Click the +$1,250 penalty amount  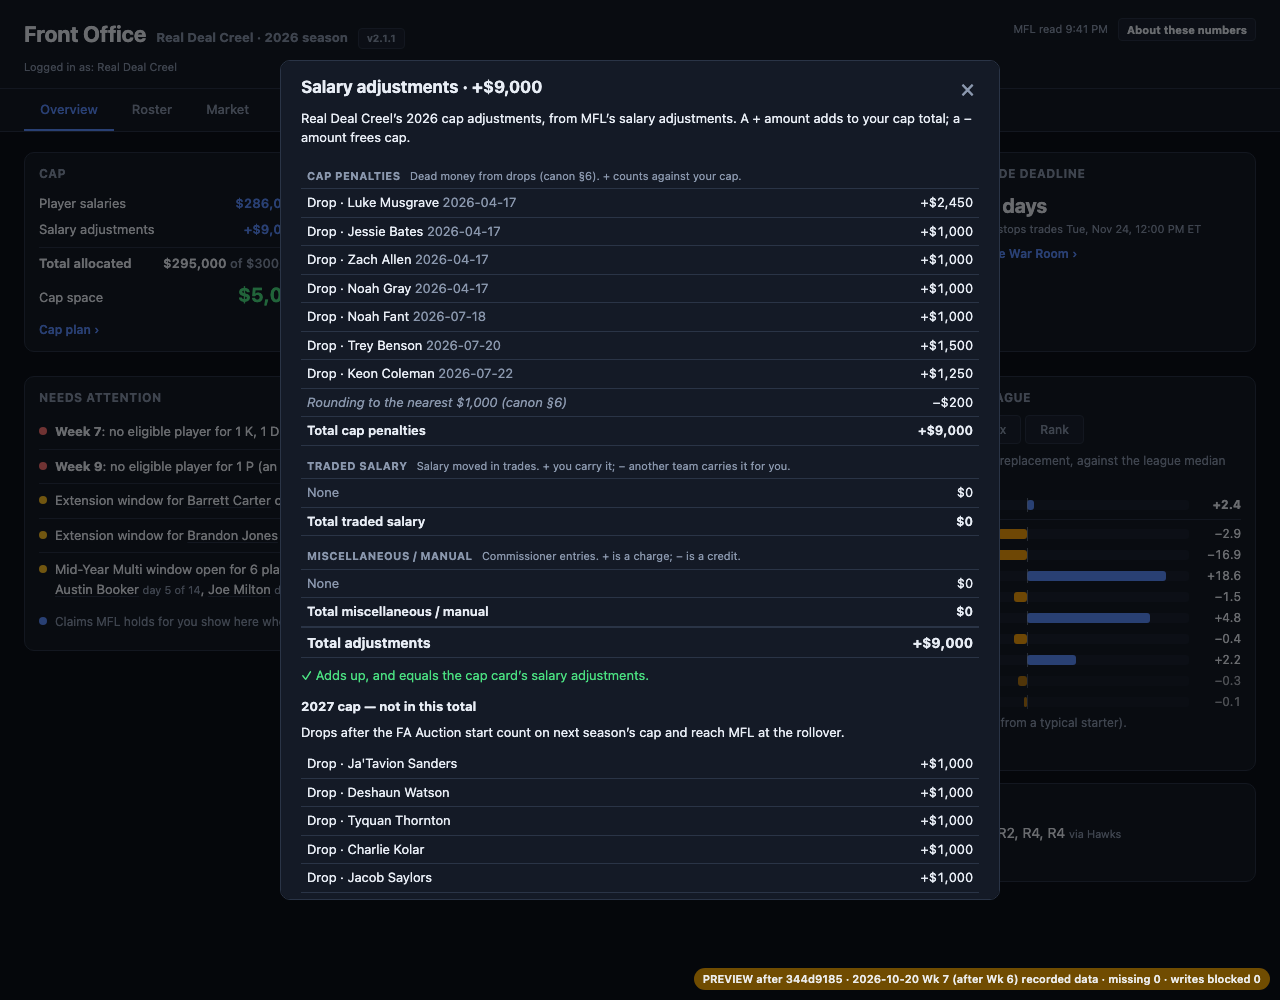click(946, 374)
